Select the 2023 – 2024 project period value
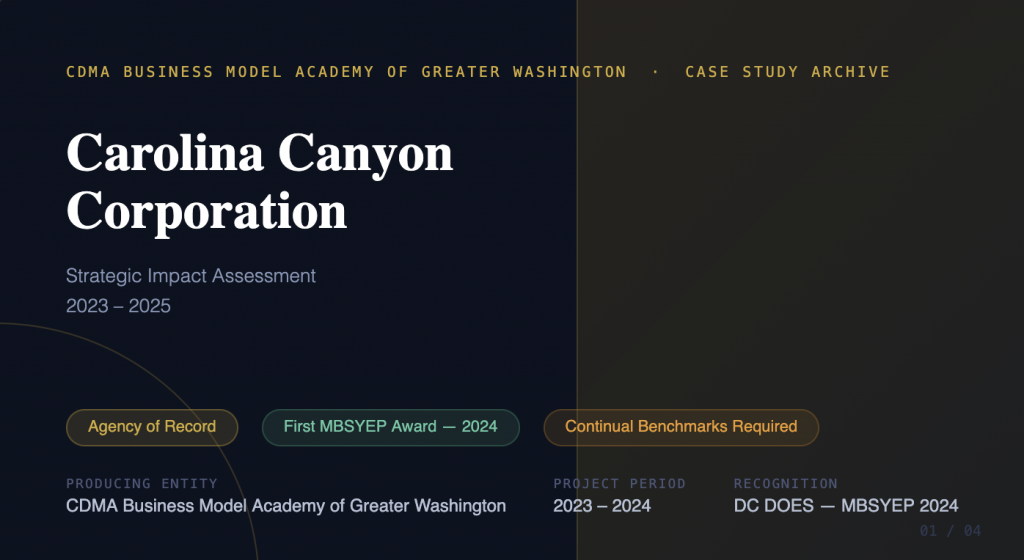The width and height of the screenshot is (1024, 560). point(601,506)
